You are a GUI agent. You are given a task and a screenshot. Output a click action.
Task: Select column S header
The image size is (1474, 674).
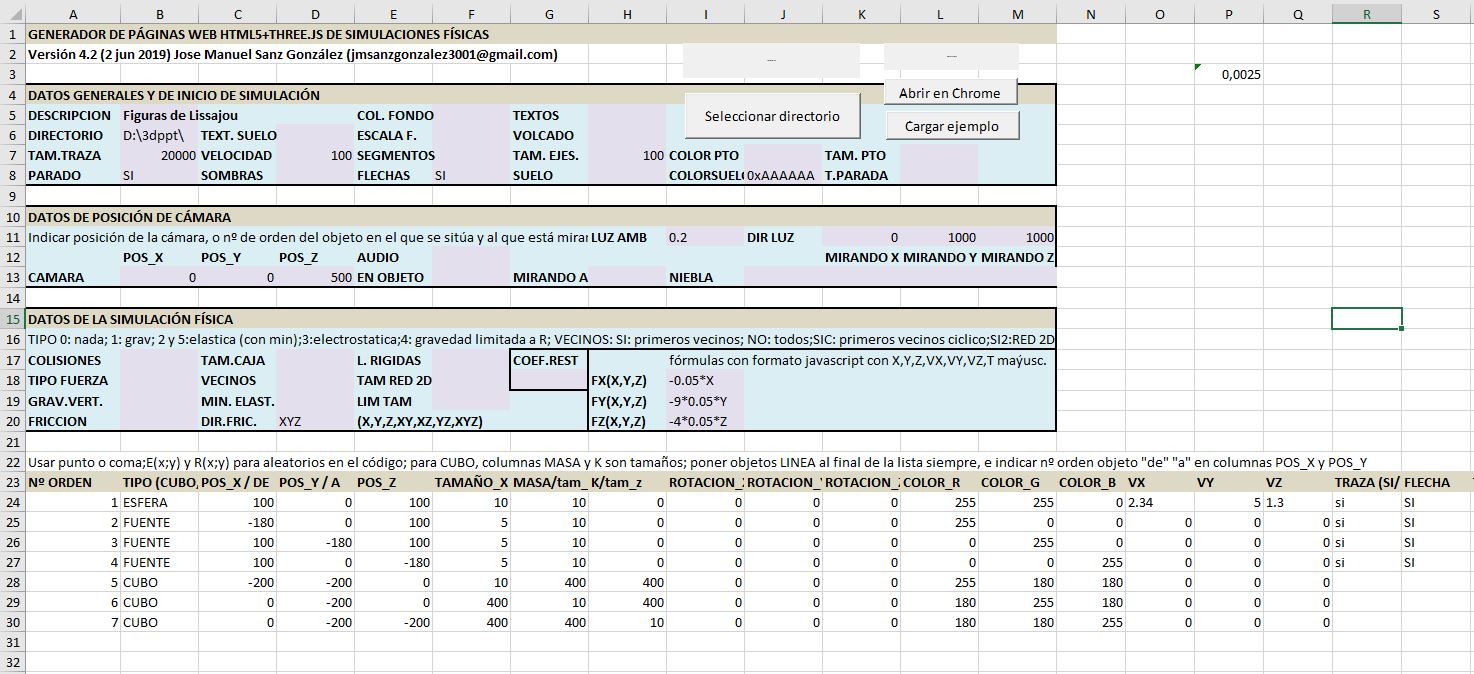pyautogui.click(x=1436, y=14)
